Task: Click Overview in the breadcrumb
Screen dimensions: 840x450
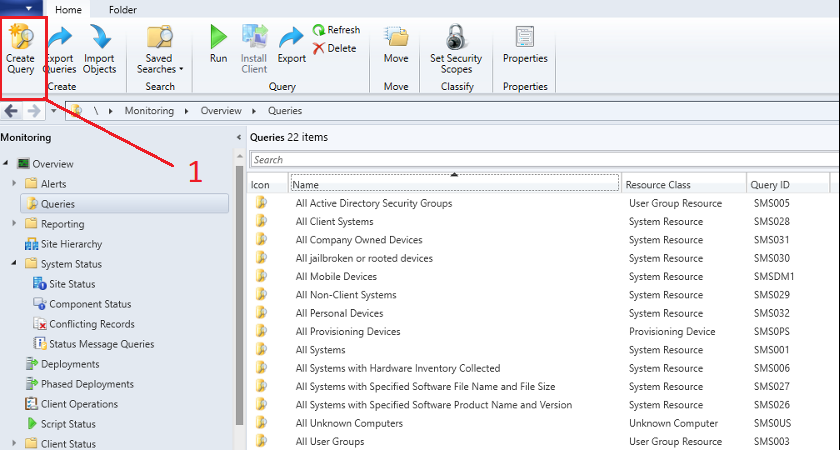Action: click(221, 111)
